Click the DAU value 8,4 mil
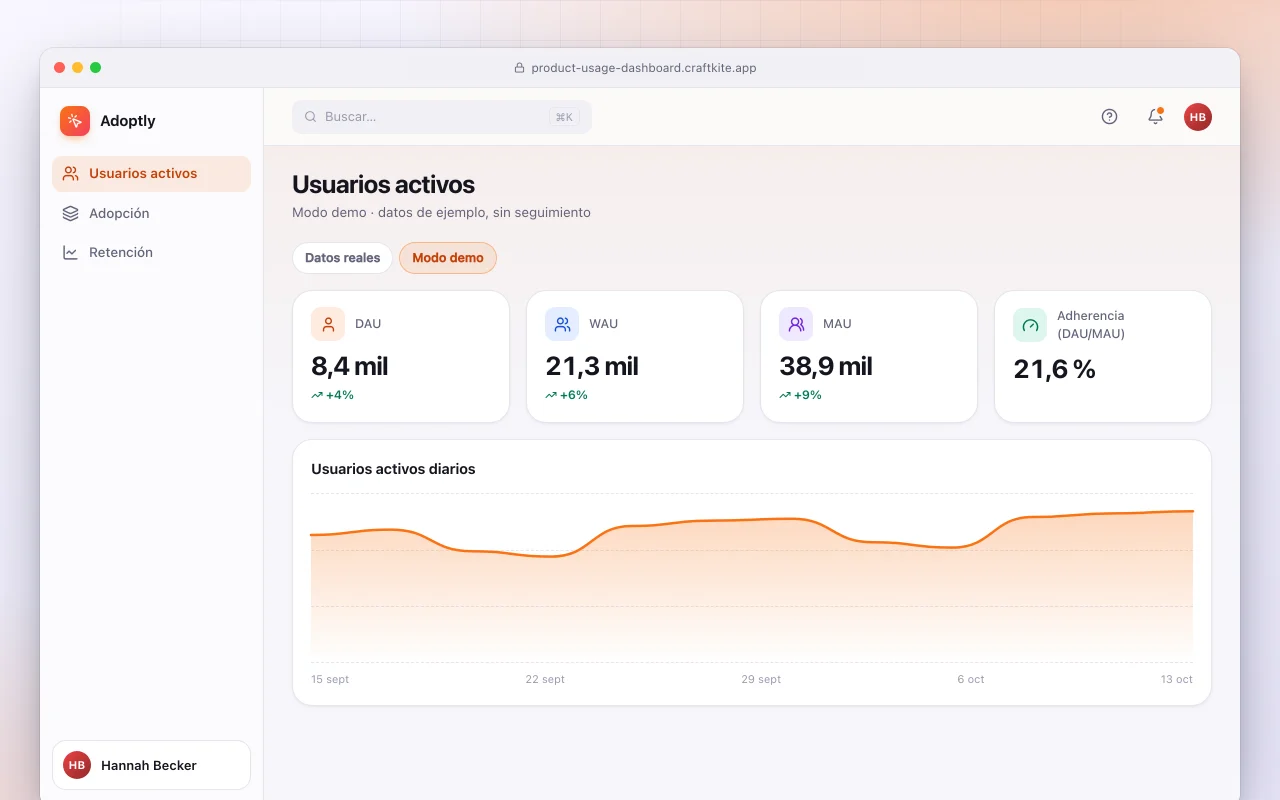Image resolution: width=1280 pixels, height=800 pixels. click(x=350, y=366)
